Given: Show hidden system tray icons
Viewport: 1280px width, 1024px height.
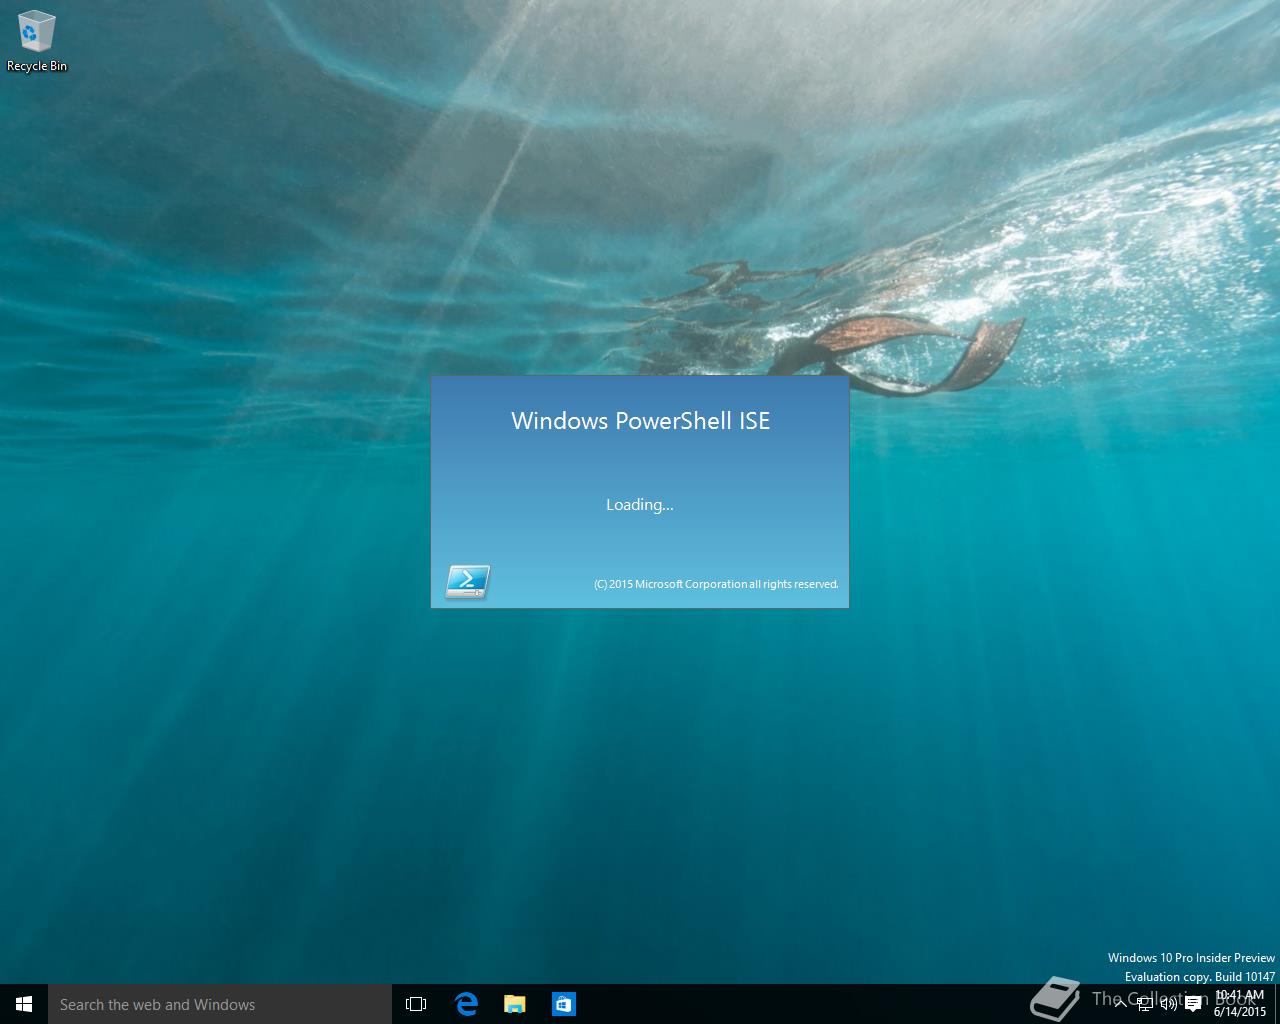Looking at the screenshot, I should click(1120, 1004).
